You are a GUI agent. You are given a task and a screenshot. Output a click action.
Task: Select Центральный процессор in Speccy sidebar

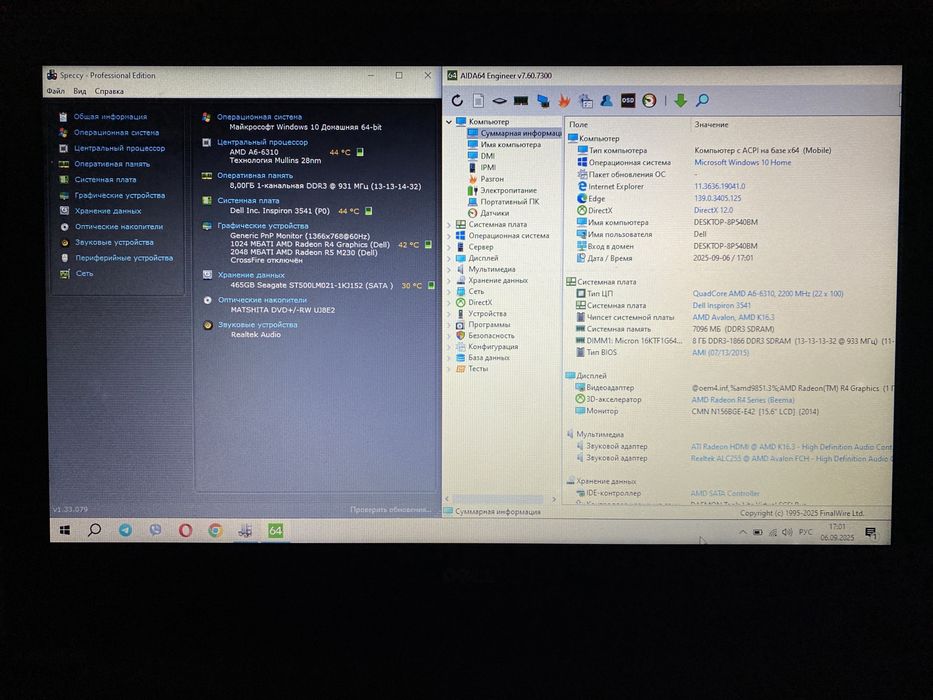click(119, 148)
